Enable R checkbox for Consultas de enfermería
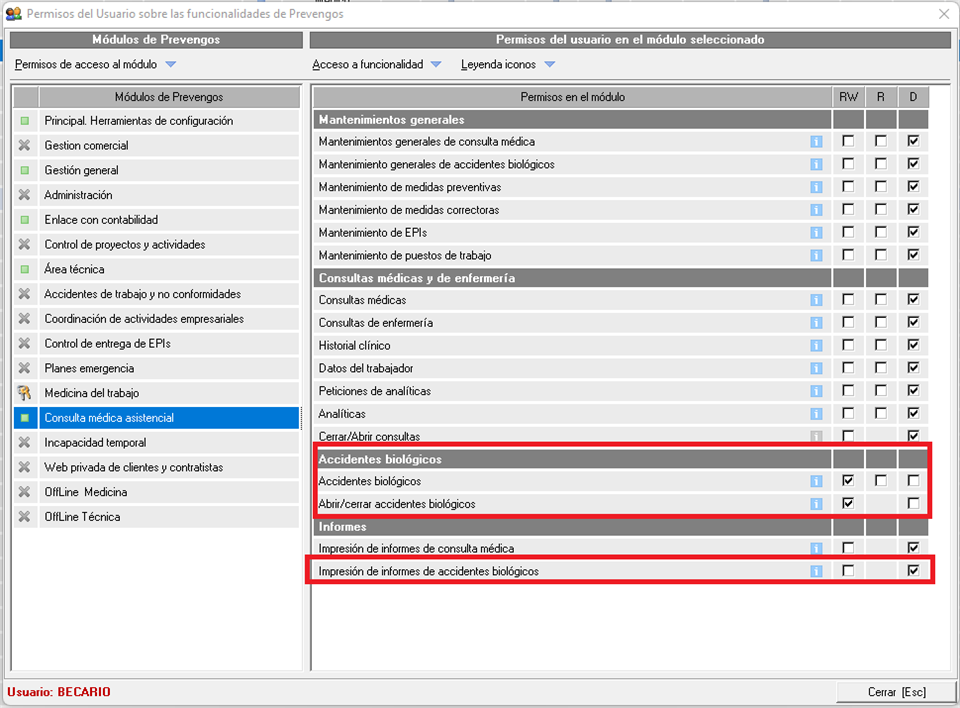This screenshot has height=708, width=960. tap(880, 323)
